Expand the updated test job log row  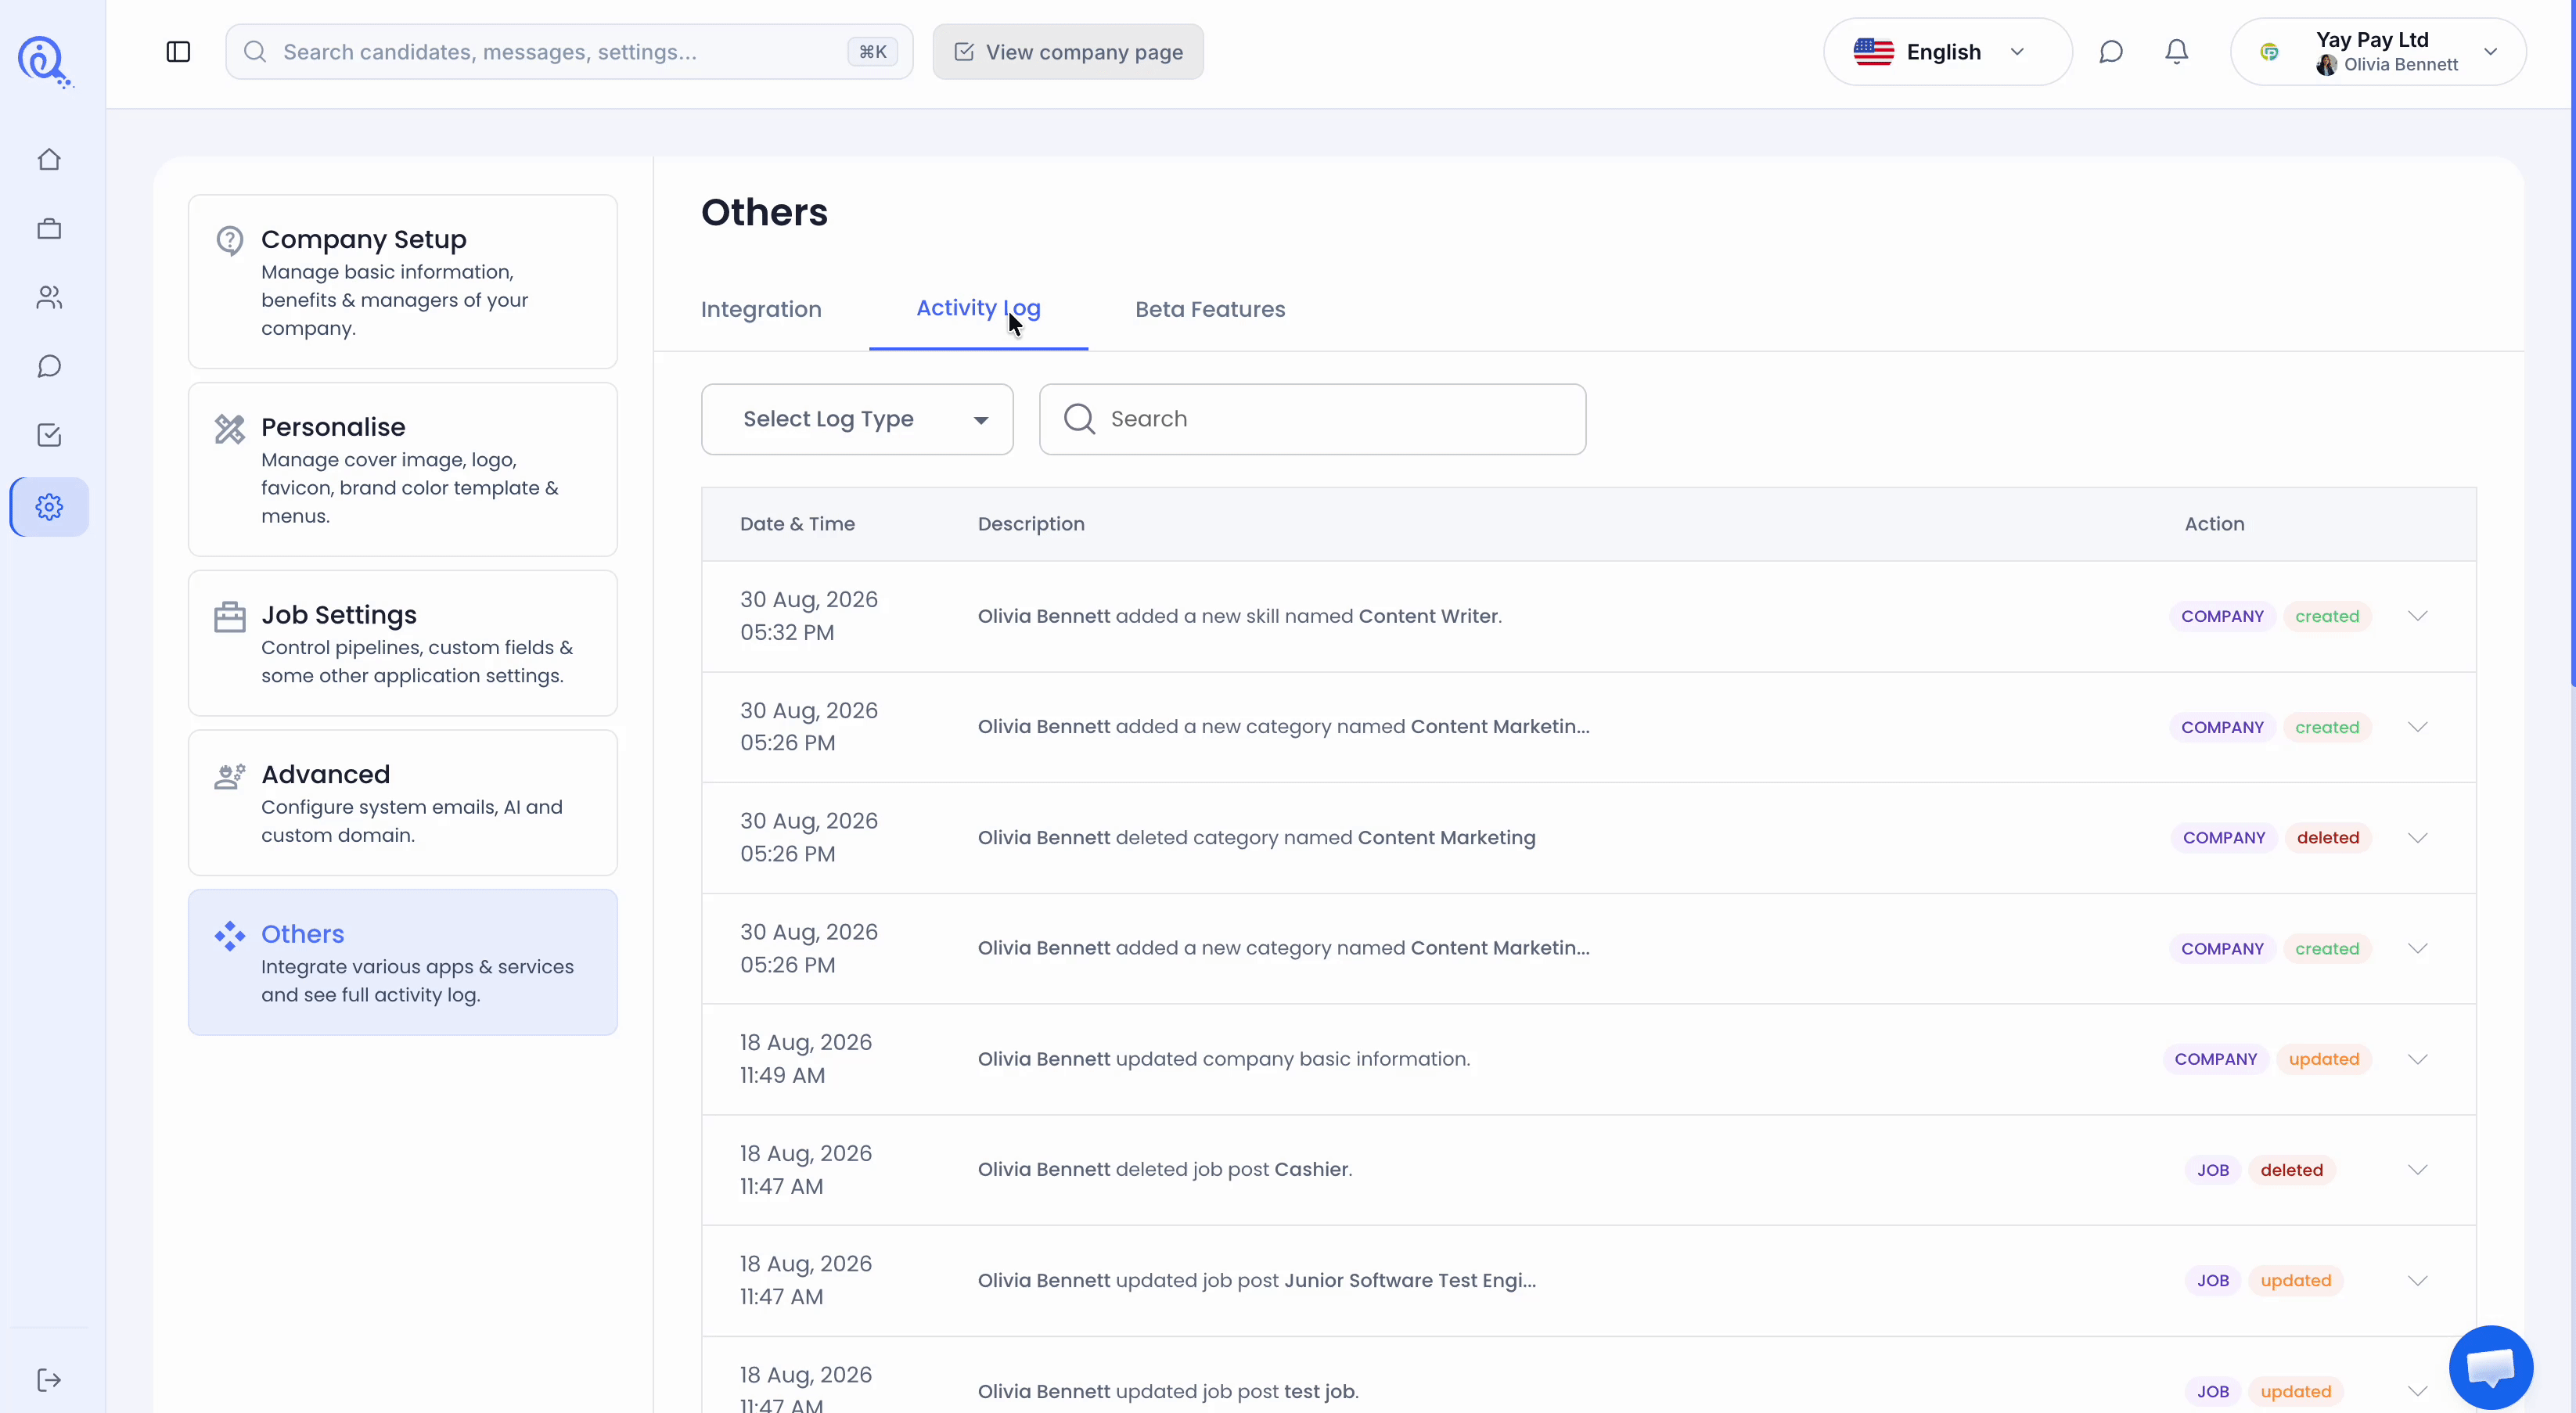click(x=2418, y=1391)
